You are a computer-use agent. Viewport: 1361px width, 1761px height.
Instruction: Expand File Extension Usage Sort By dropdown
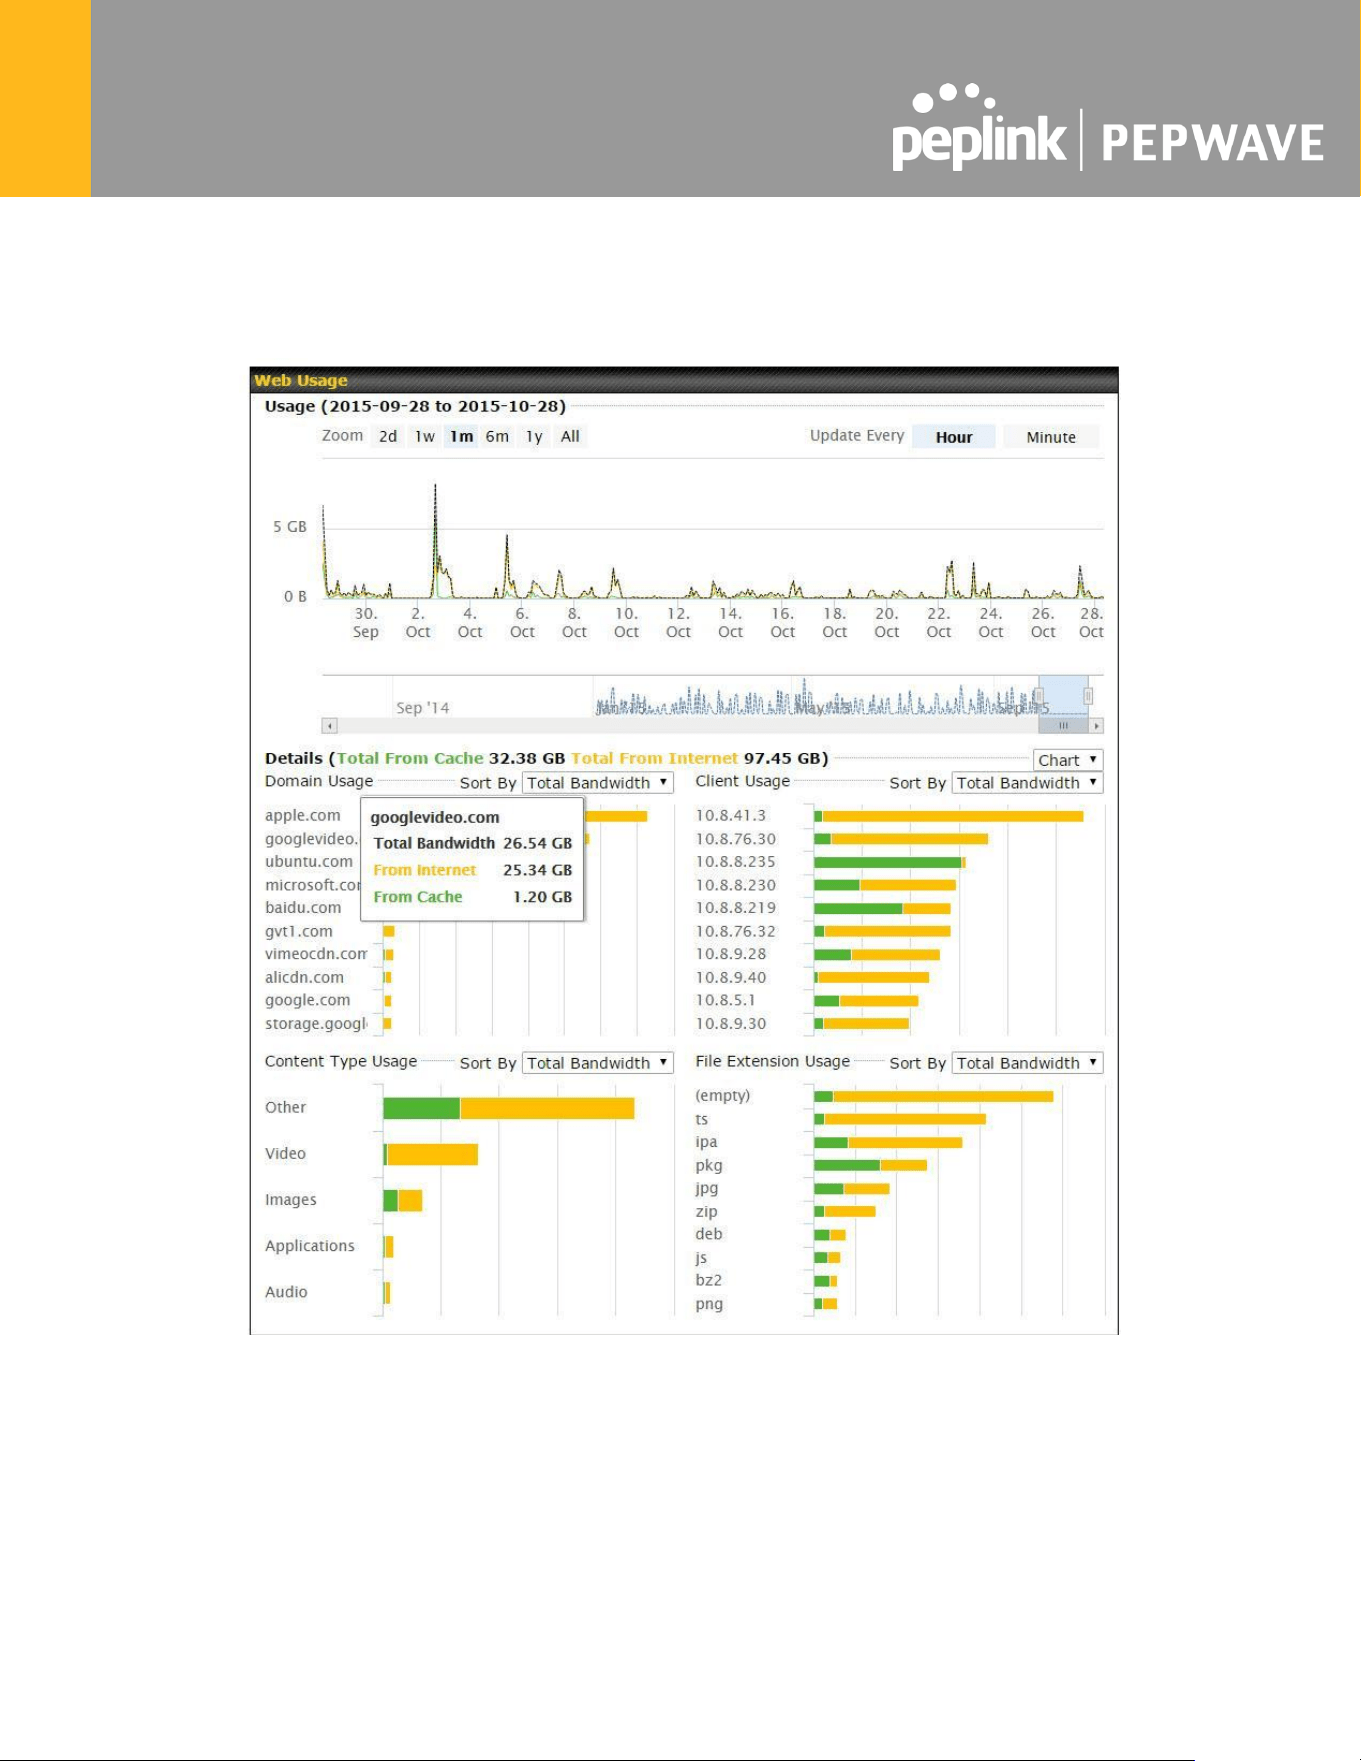point(1027,1063)
